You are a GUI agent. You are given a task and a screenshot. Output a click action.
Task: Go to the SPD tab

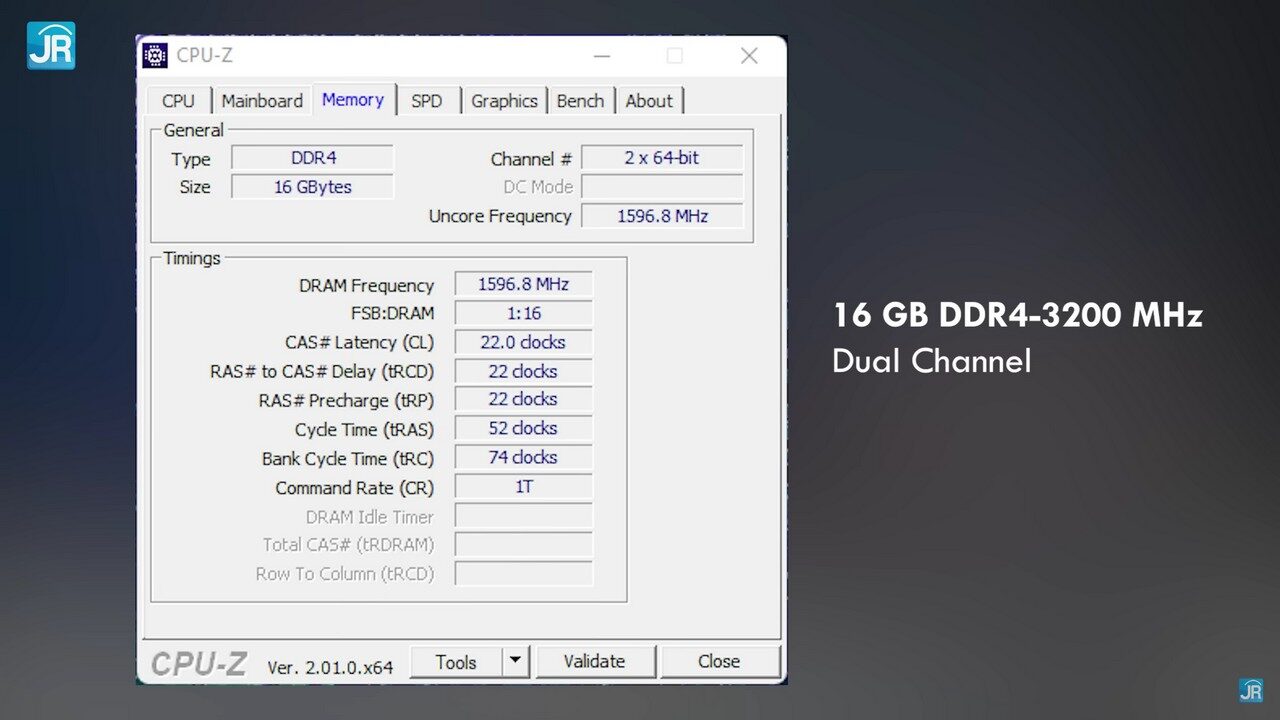click(427, 101)
